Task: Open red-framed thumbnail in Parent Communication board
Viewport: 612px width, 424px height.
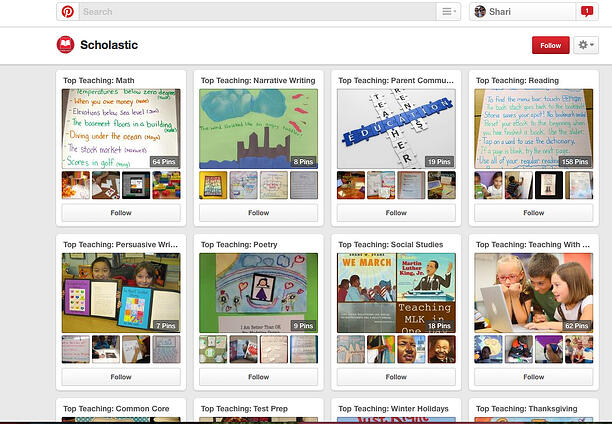Action: [x=411, y=185]
